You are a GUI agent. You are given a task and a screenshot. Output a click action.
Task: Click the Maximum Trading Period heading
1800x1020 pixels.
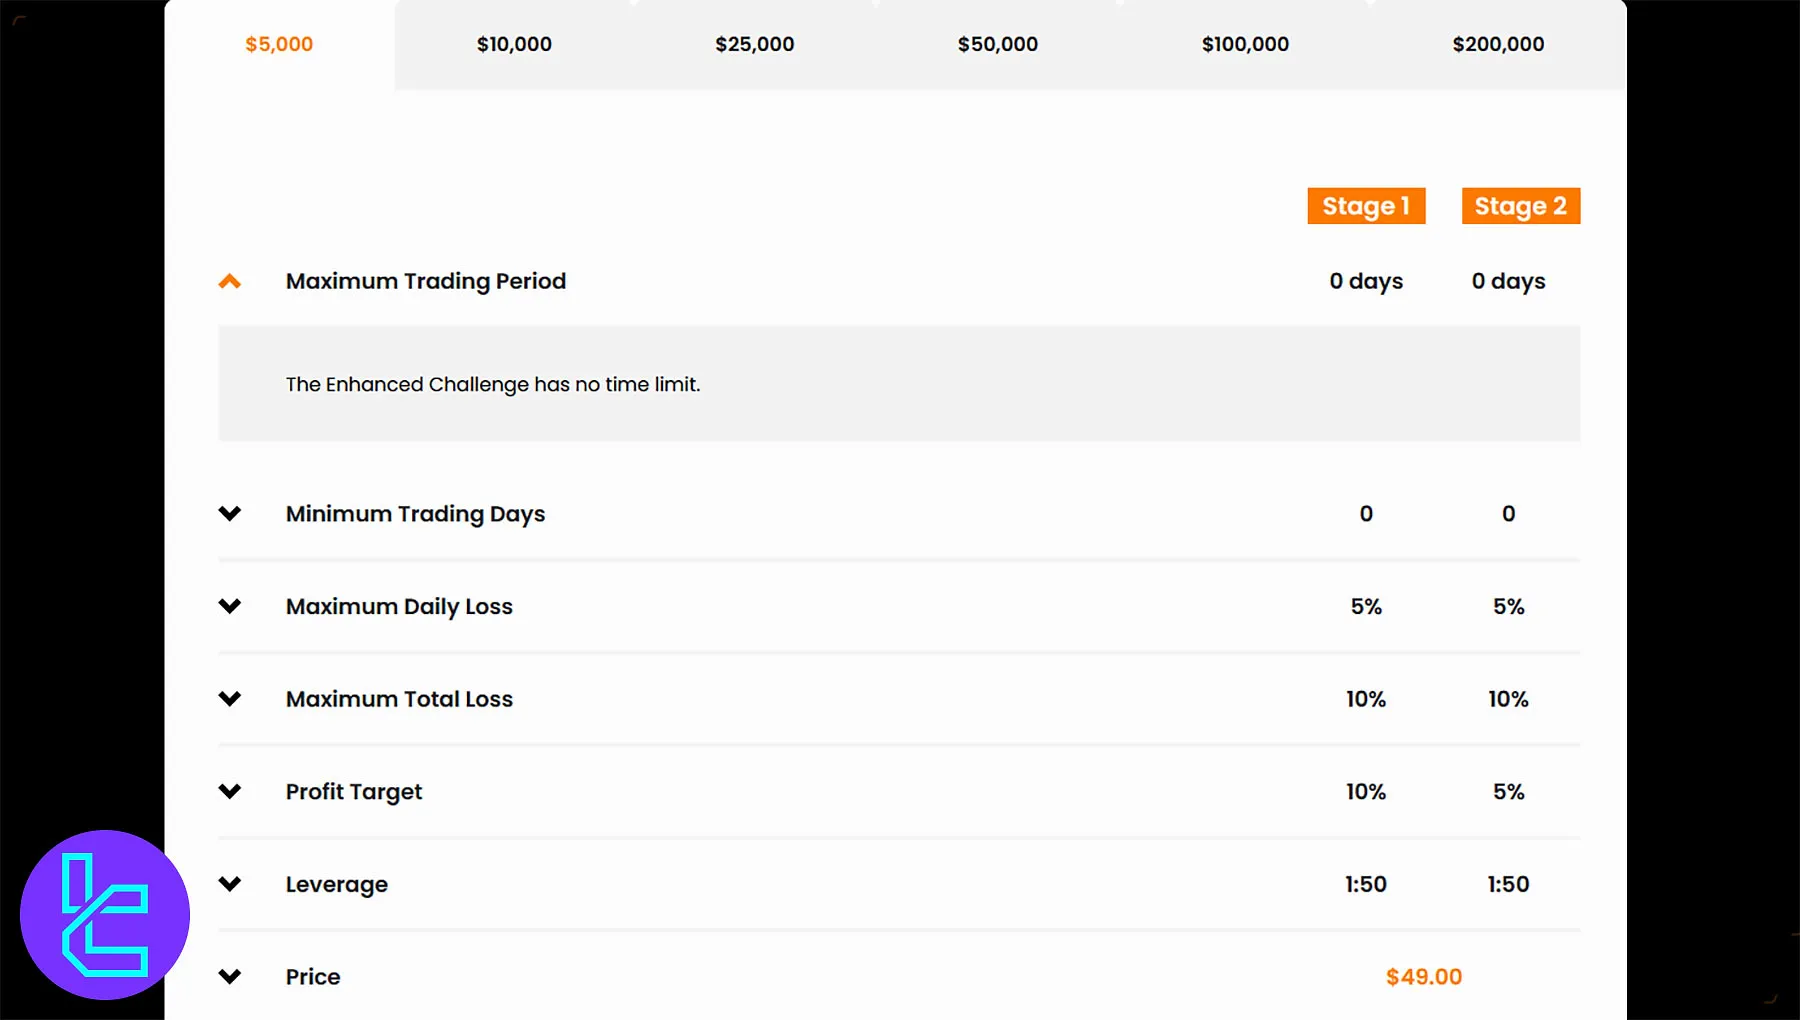pyautogui.click(x=426, y=281)
